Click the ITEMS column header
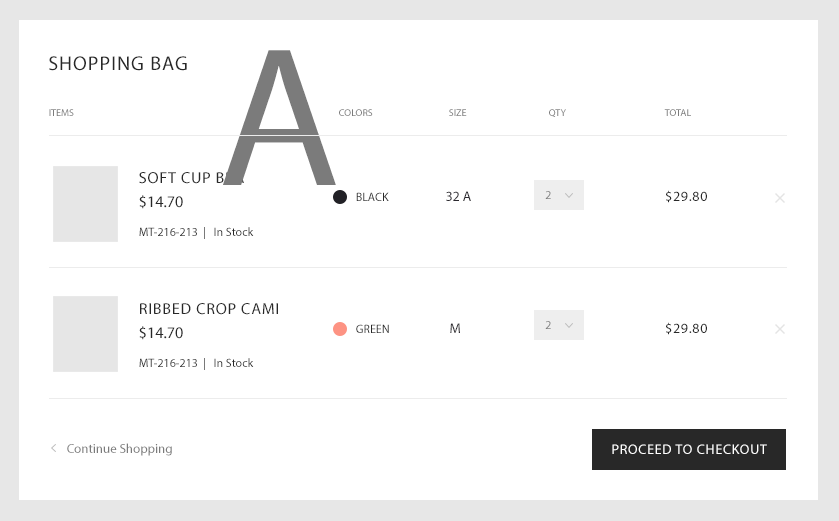The image size is (839, 521). tap(61, 113)
